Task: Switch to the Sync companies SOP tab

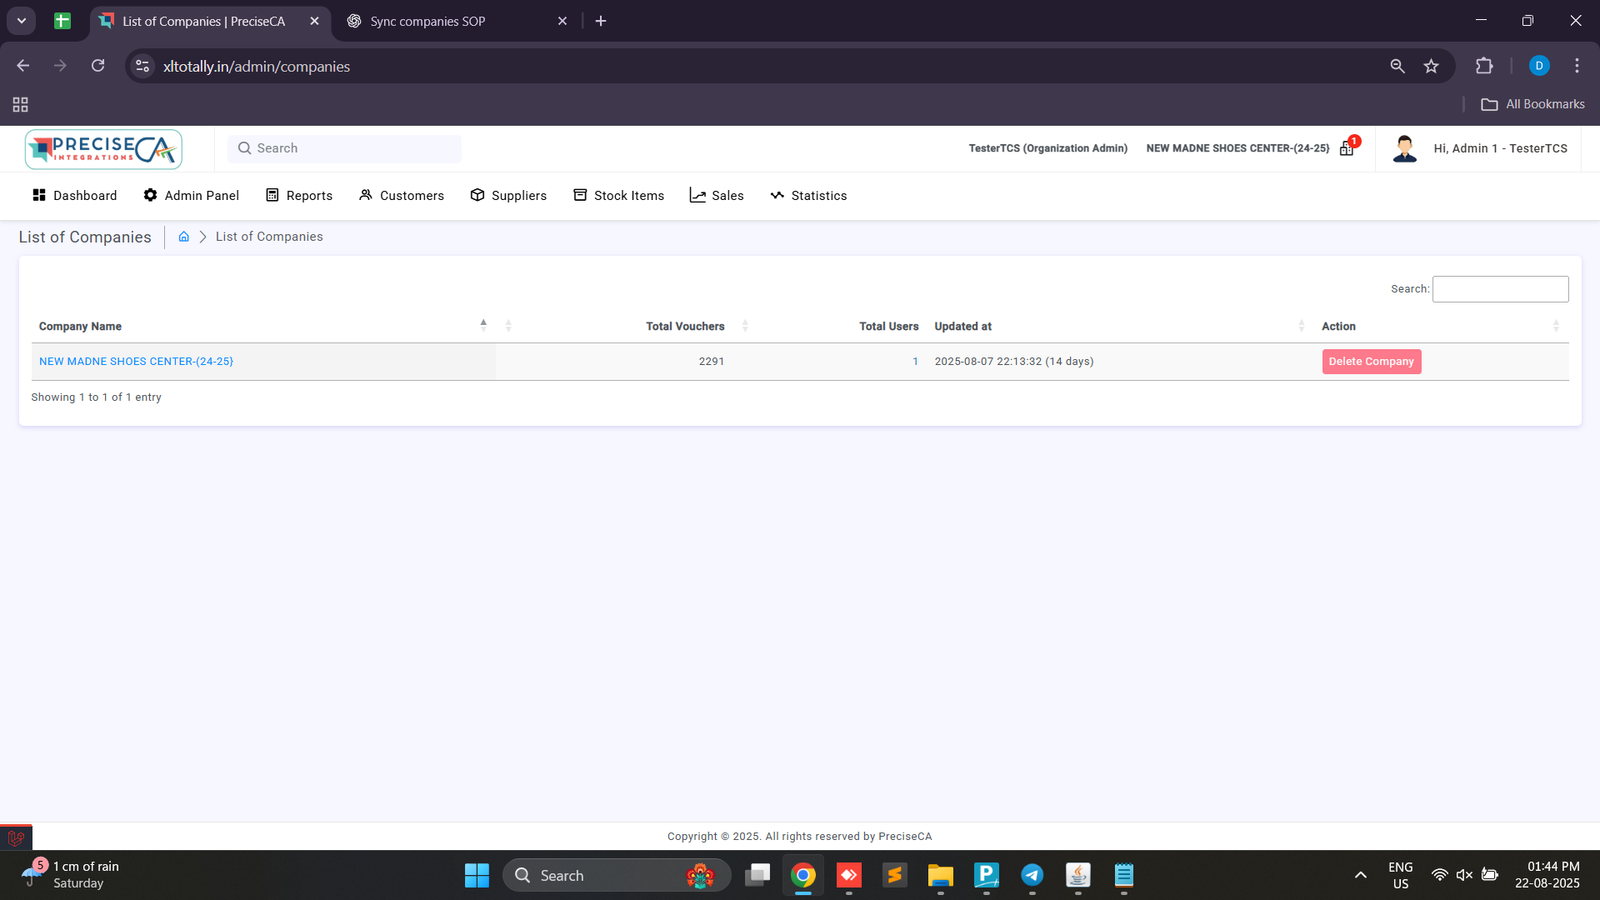Action: [428, 21]
